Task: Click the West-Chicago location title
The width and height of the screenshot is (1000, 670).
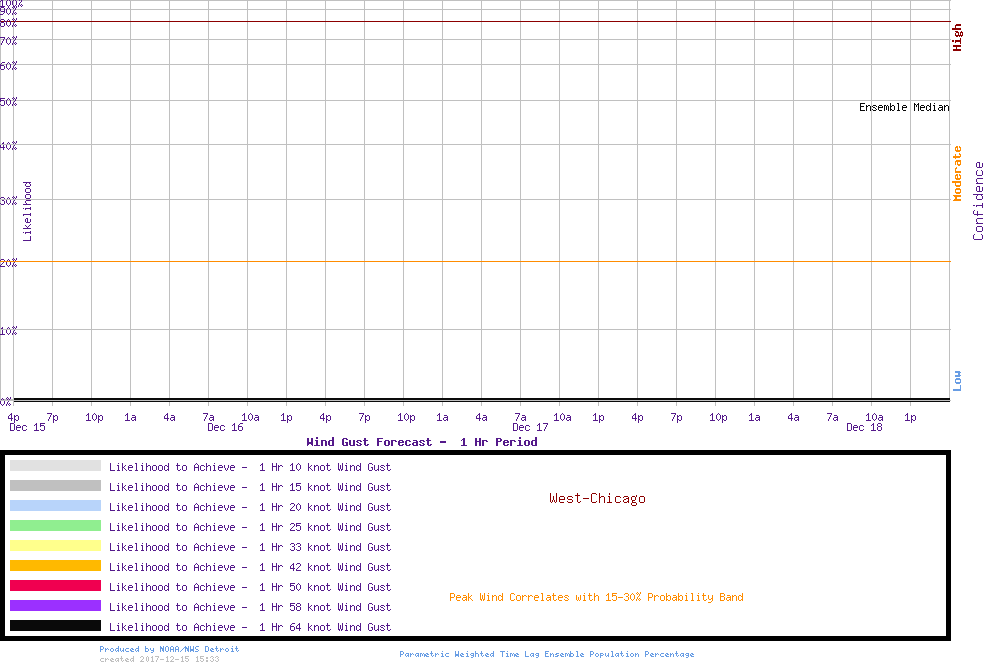Action: click(x=597, y=498)
